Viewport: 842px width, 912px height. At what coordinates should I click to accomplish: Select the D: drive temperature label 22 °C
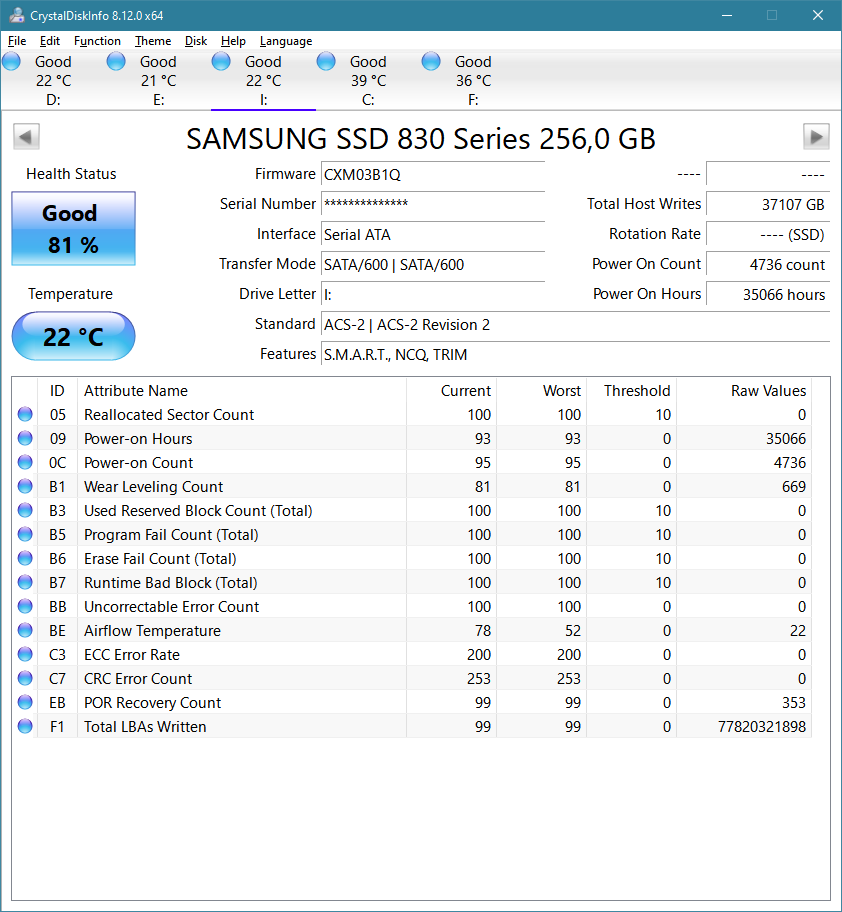click(53, 81)
